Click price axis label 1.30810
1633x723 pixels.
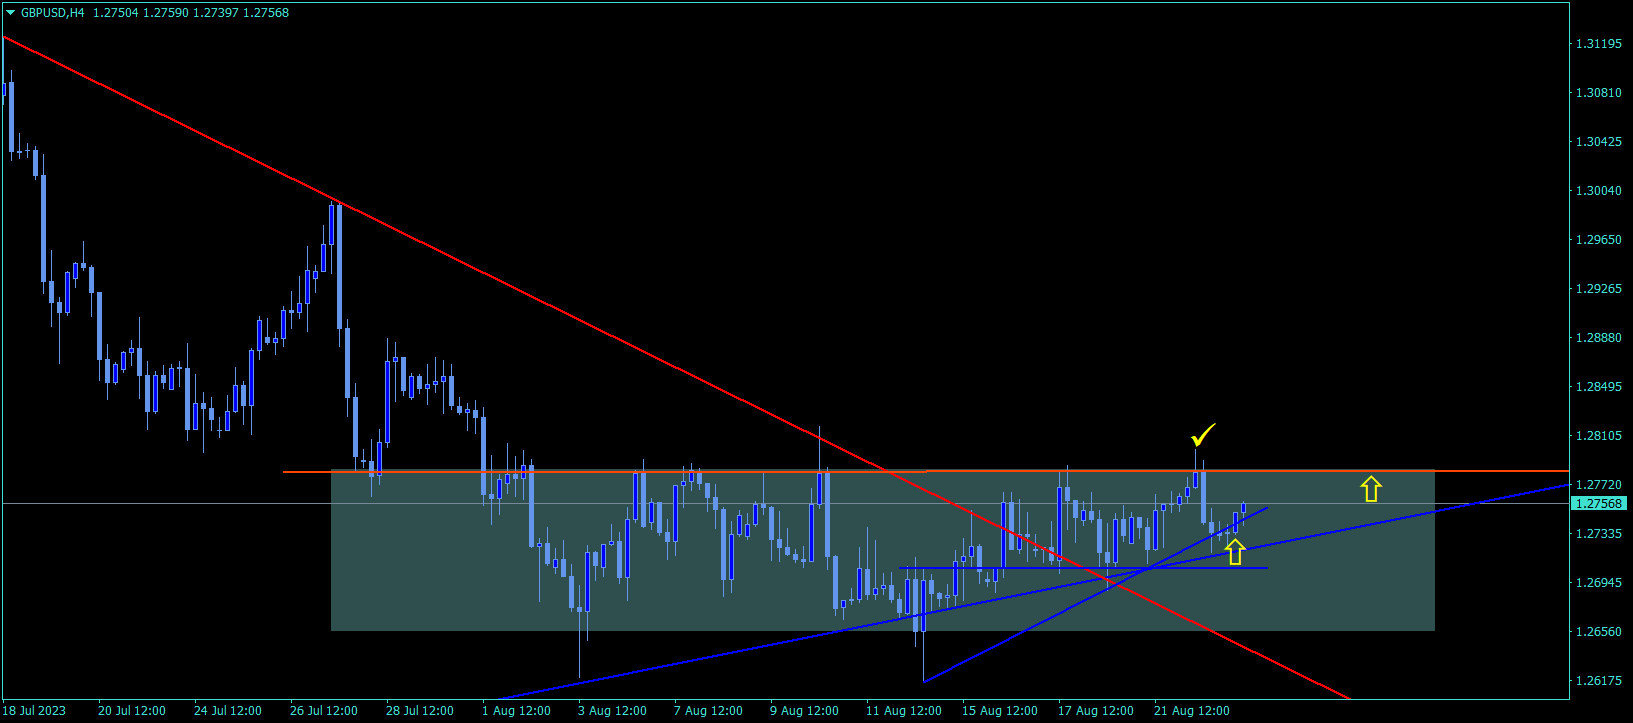(x=1599, y=93)
